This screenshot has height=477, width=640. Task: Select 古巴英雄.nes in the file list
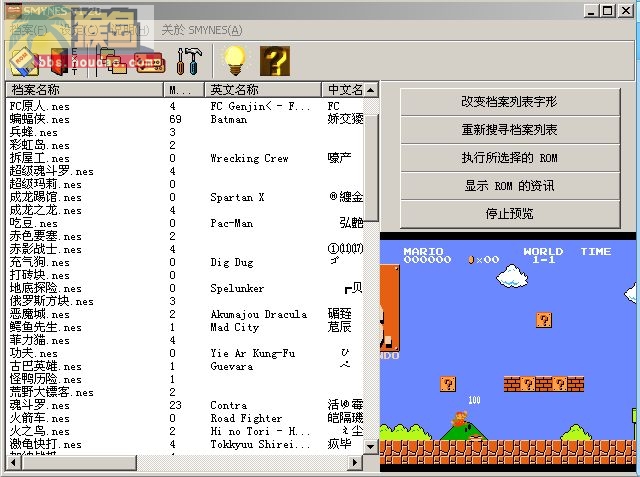[46, 366]
